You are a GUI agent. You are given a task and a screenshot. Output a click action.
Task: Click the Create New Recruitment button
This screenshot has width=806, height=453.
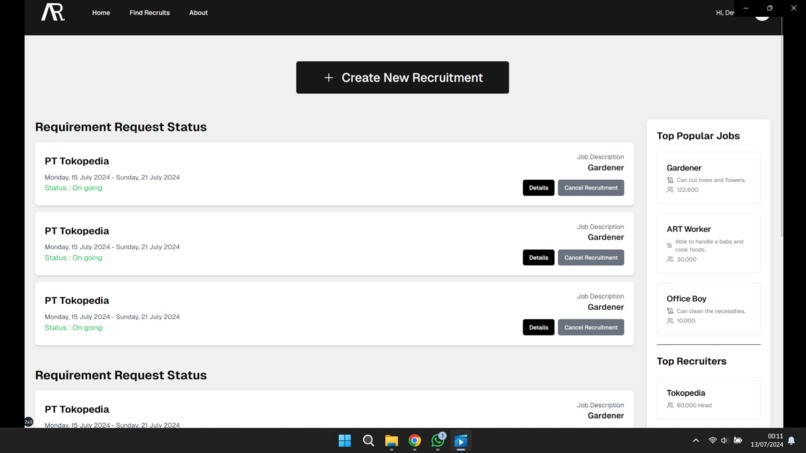[402, 78]
